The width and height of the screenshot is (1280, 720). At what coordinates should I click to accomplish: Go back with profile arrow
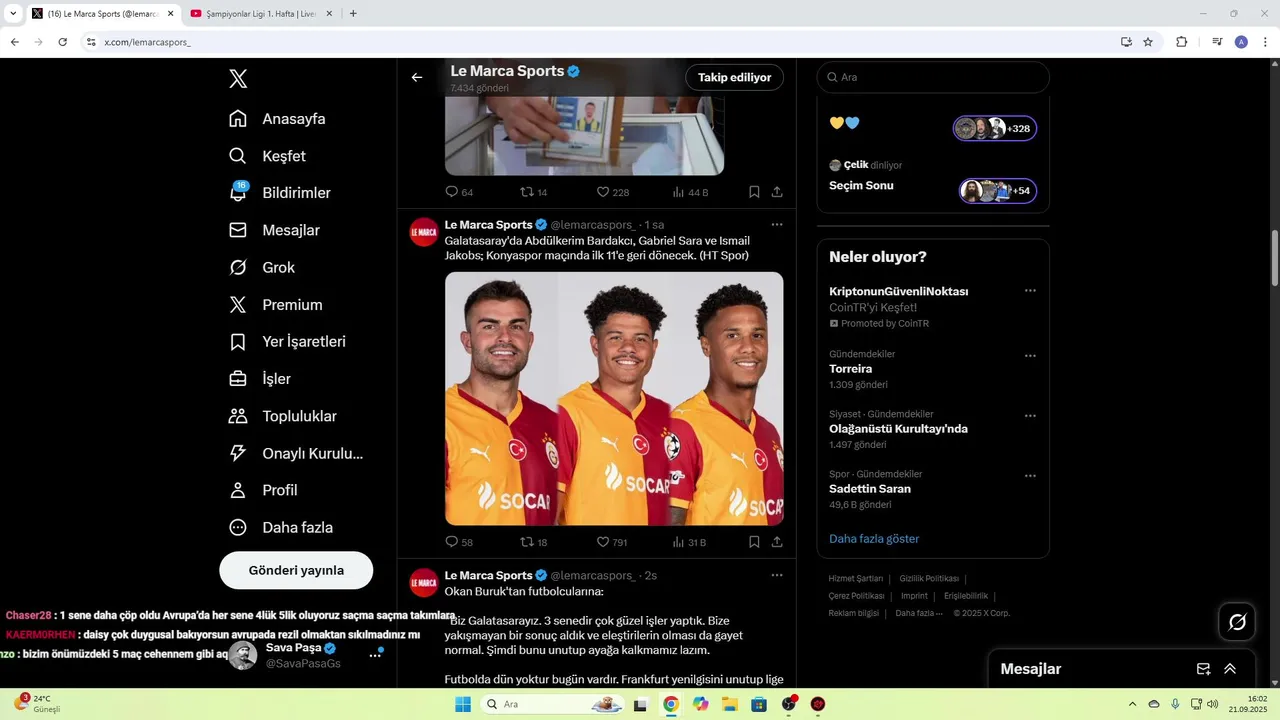pyautogui.click(x=417, y=77)
